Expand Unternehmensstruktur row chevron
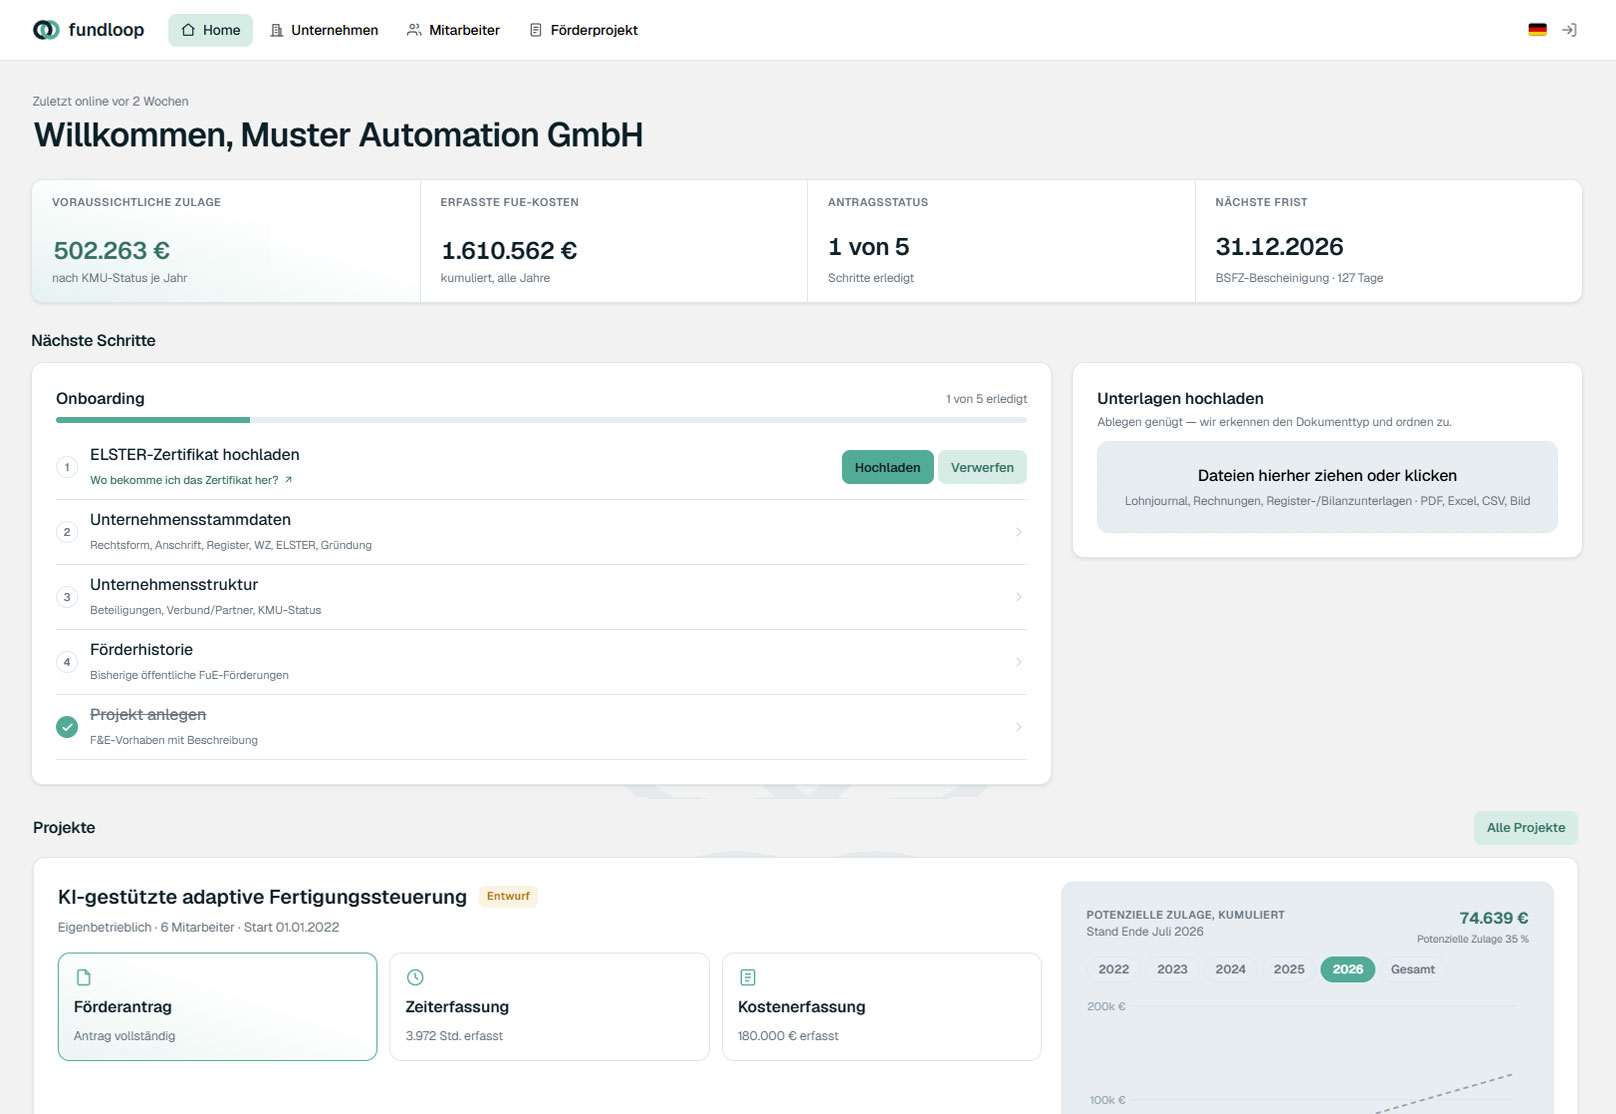 (x=1019, y=597)
